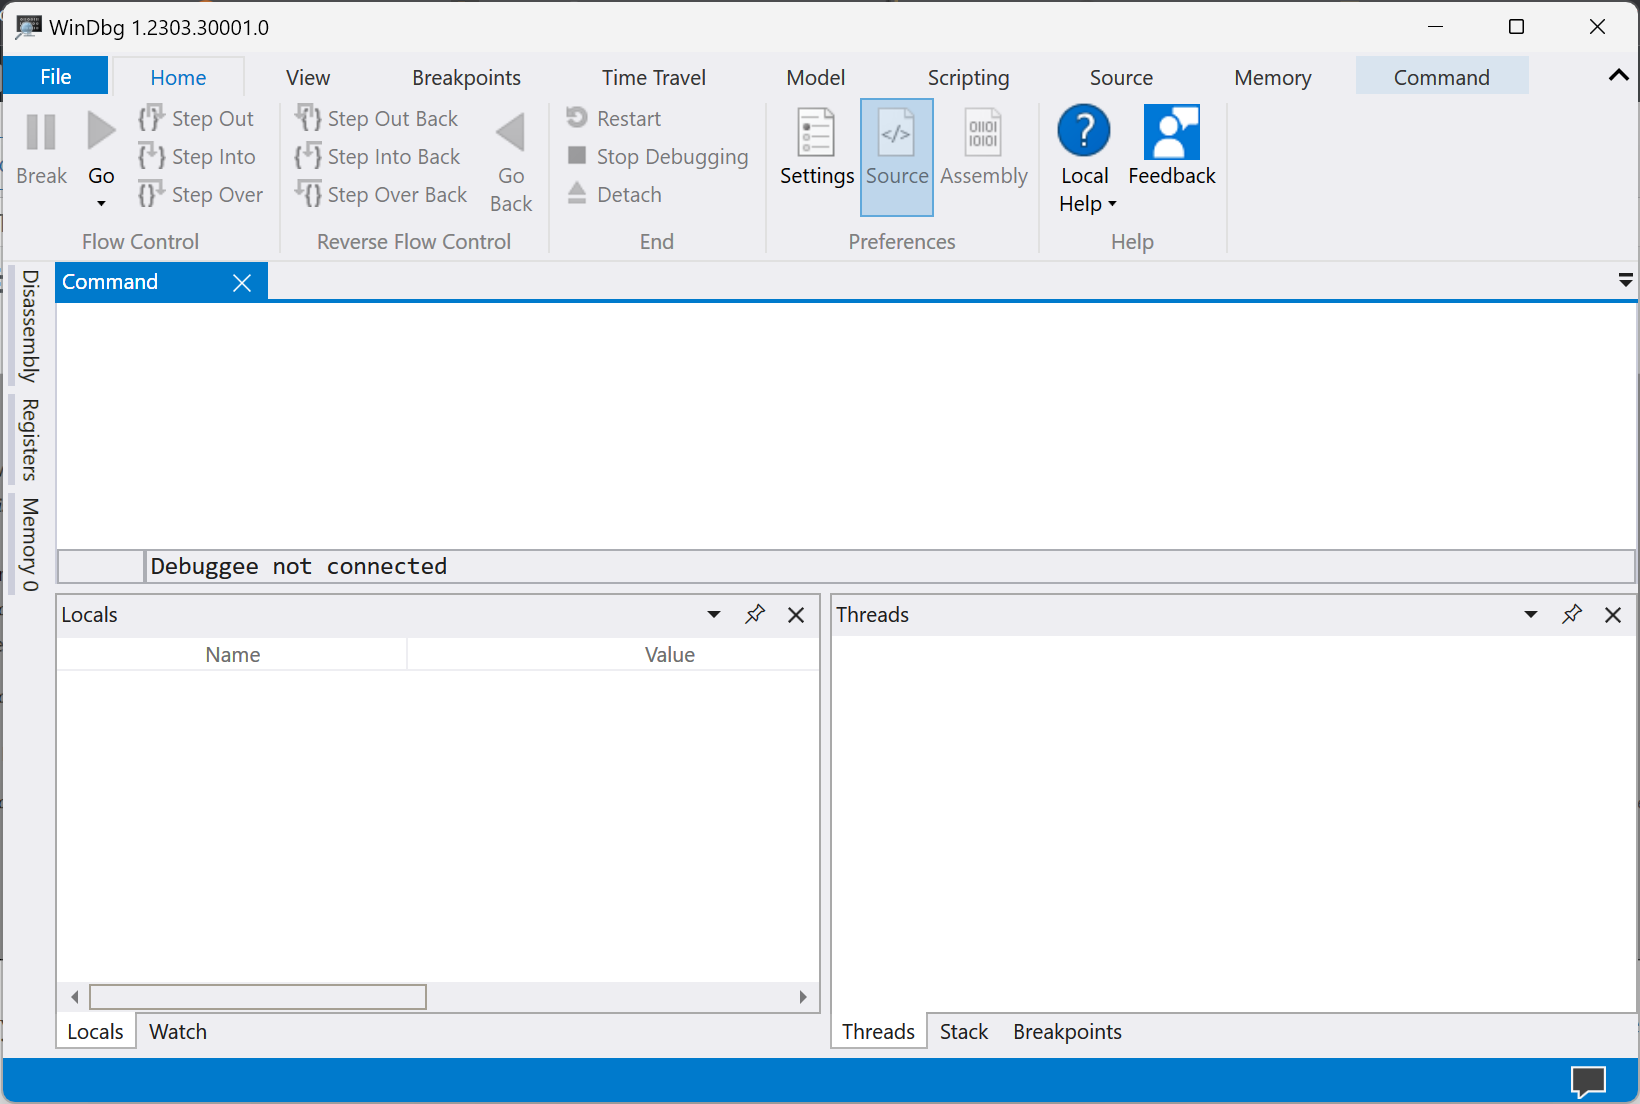The height and width of the screenshot is (1104, 1640).
Task: Expand the Local Help dropdown arrow
Action: (x=1112, y=204)
